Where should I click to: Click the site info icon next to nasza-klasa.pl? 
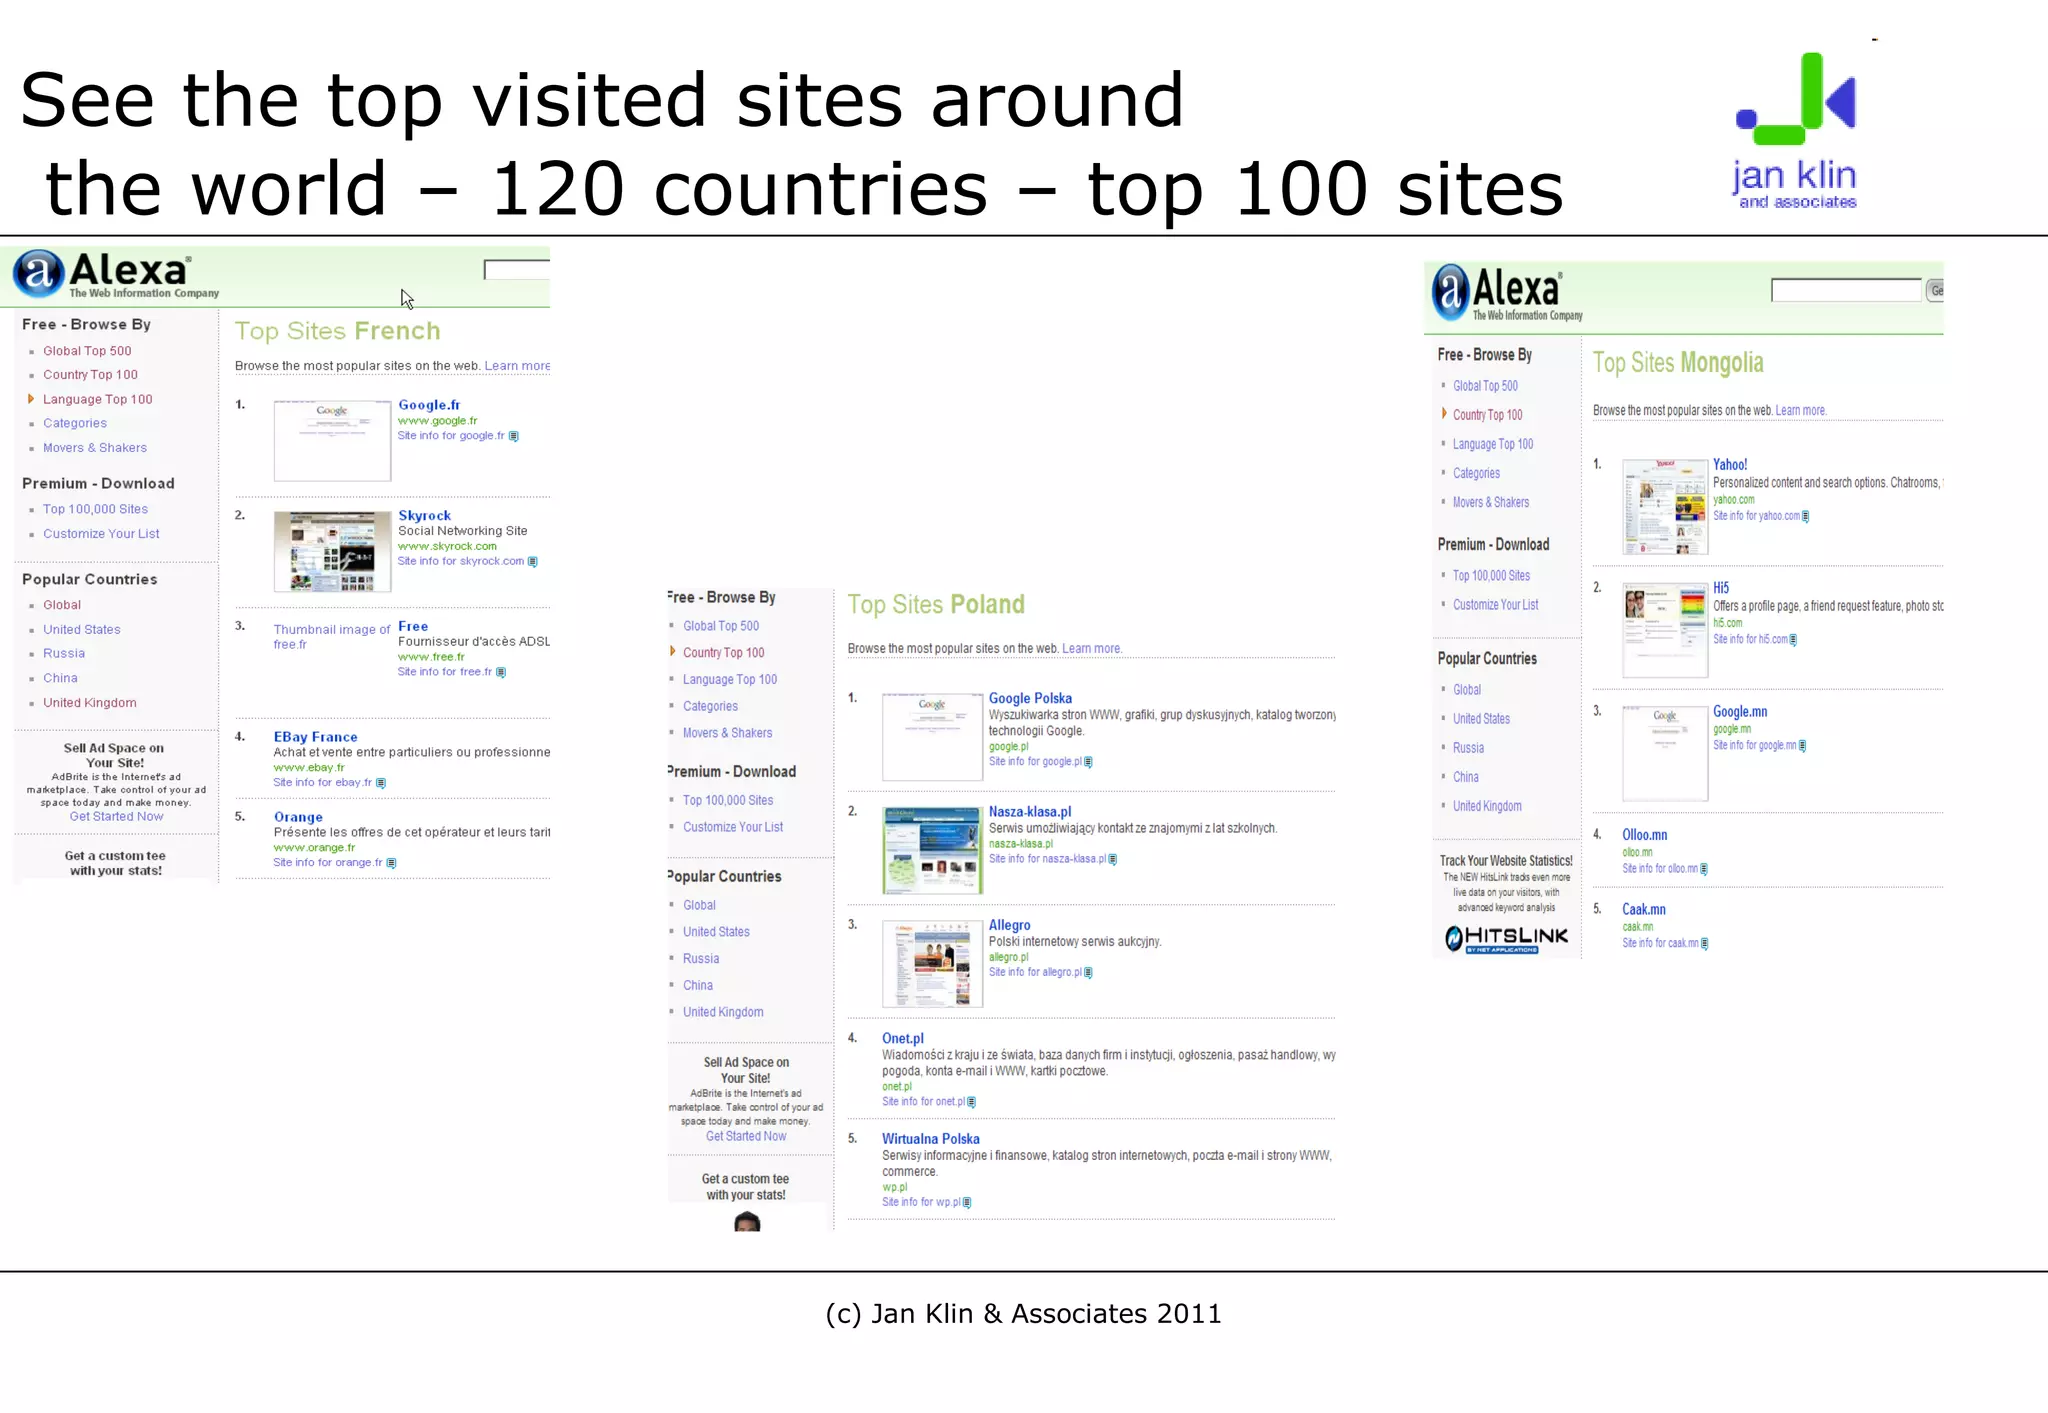point(1113,859)
